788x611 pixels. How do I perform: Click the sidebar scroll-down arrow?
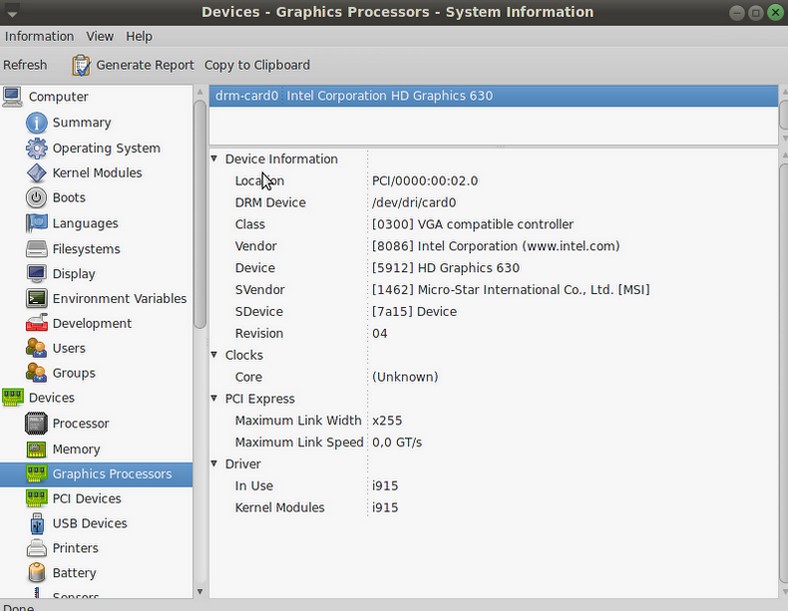[x=200, y=591]
